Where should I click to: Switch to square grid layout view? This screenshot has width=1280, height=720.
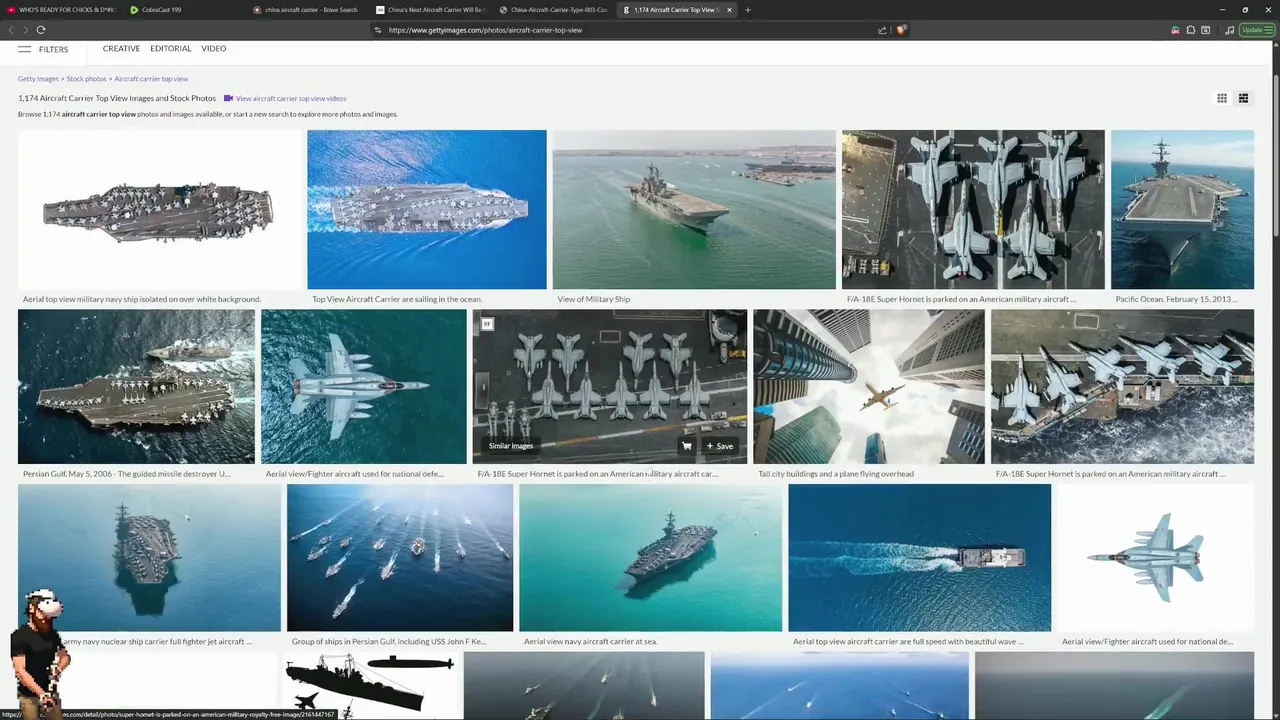coord(1222,98)
